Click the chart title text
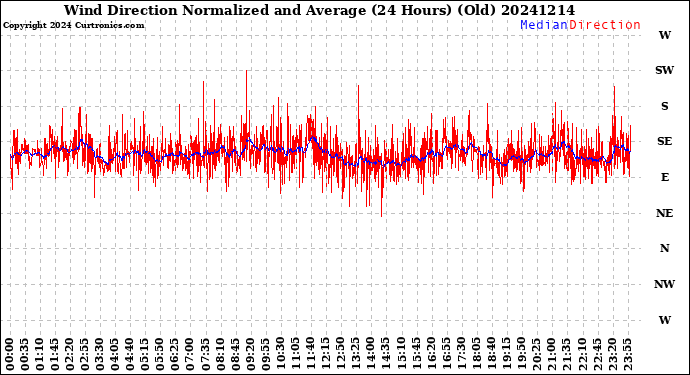This screenshot has height=375, width=690. [x=319, y=10]
